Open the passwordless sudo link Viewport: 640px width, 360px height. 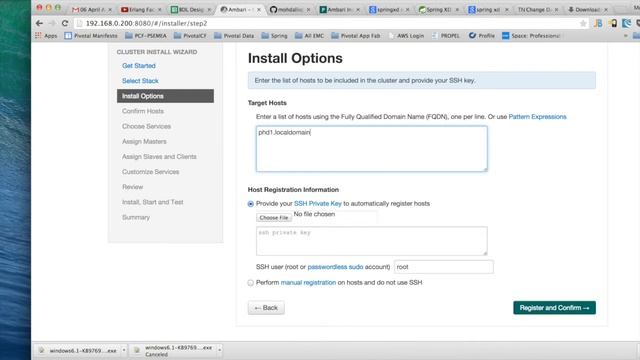tap(335, 267)
